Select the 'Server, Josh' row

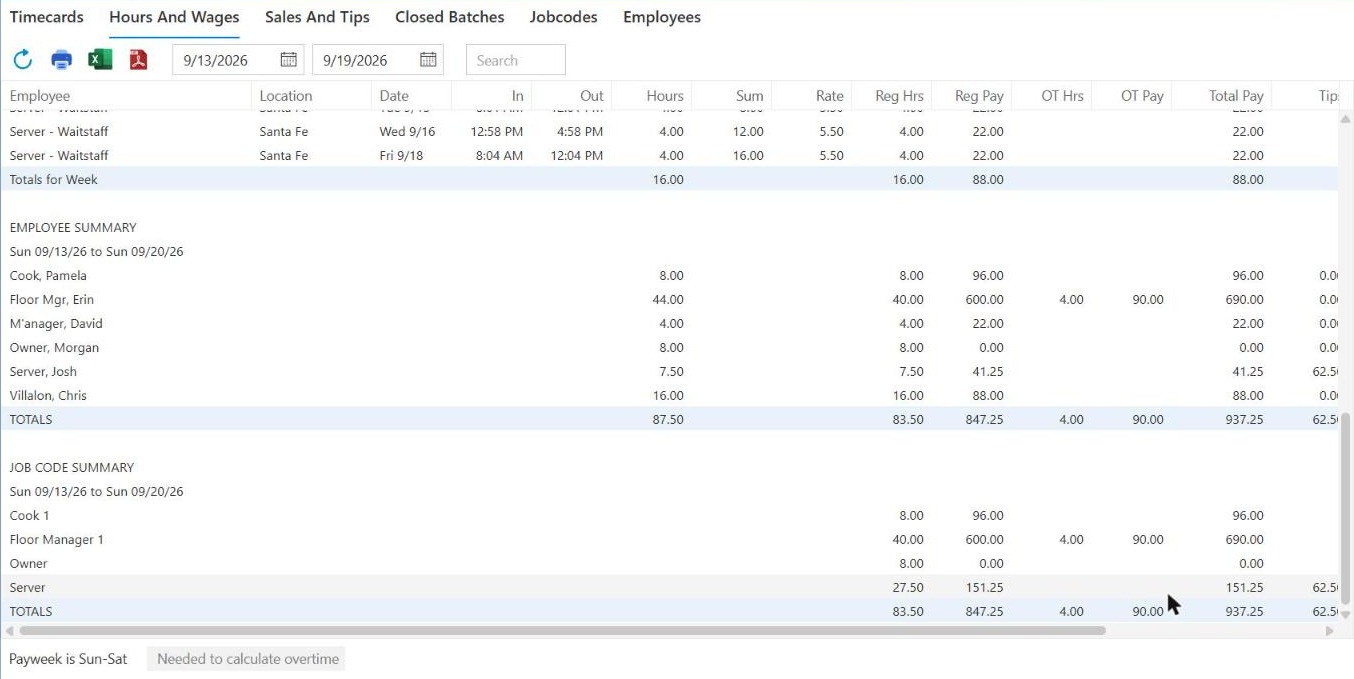[669, 372]
